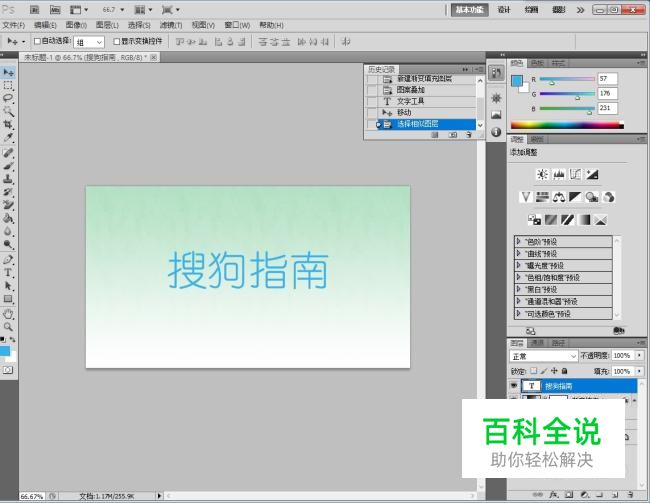
Task: Select the Eyedropper tool
Action: [x=8, y=137]
